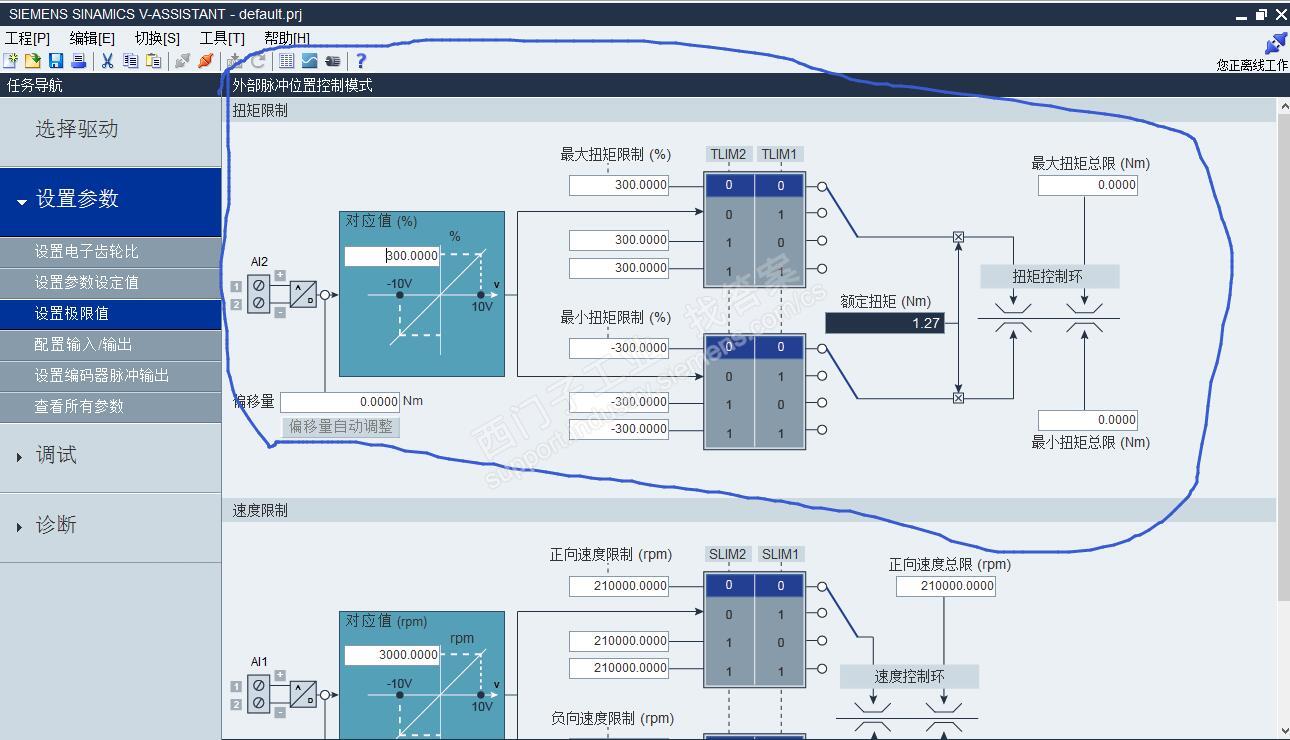Click the 您正离线工作 status text

(x=1252, y=65)
